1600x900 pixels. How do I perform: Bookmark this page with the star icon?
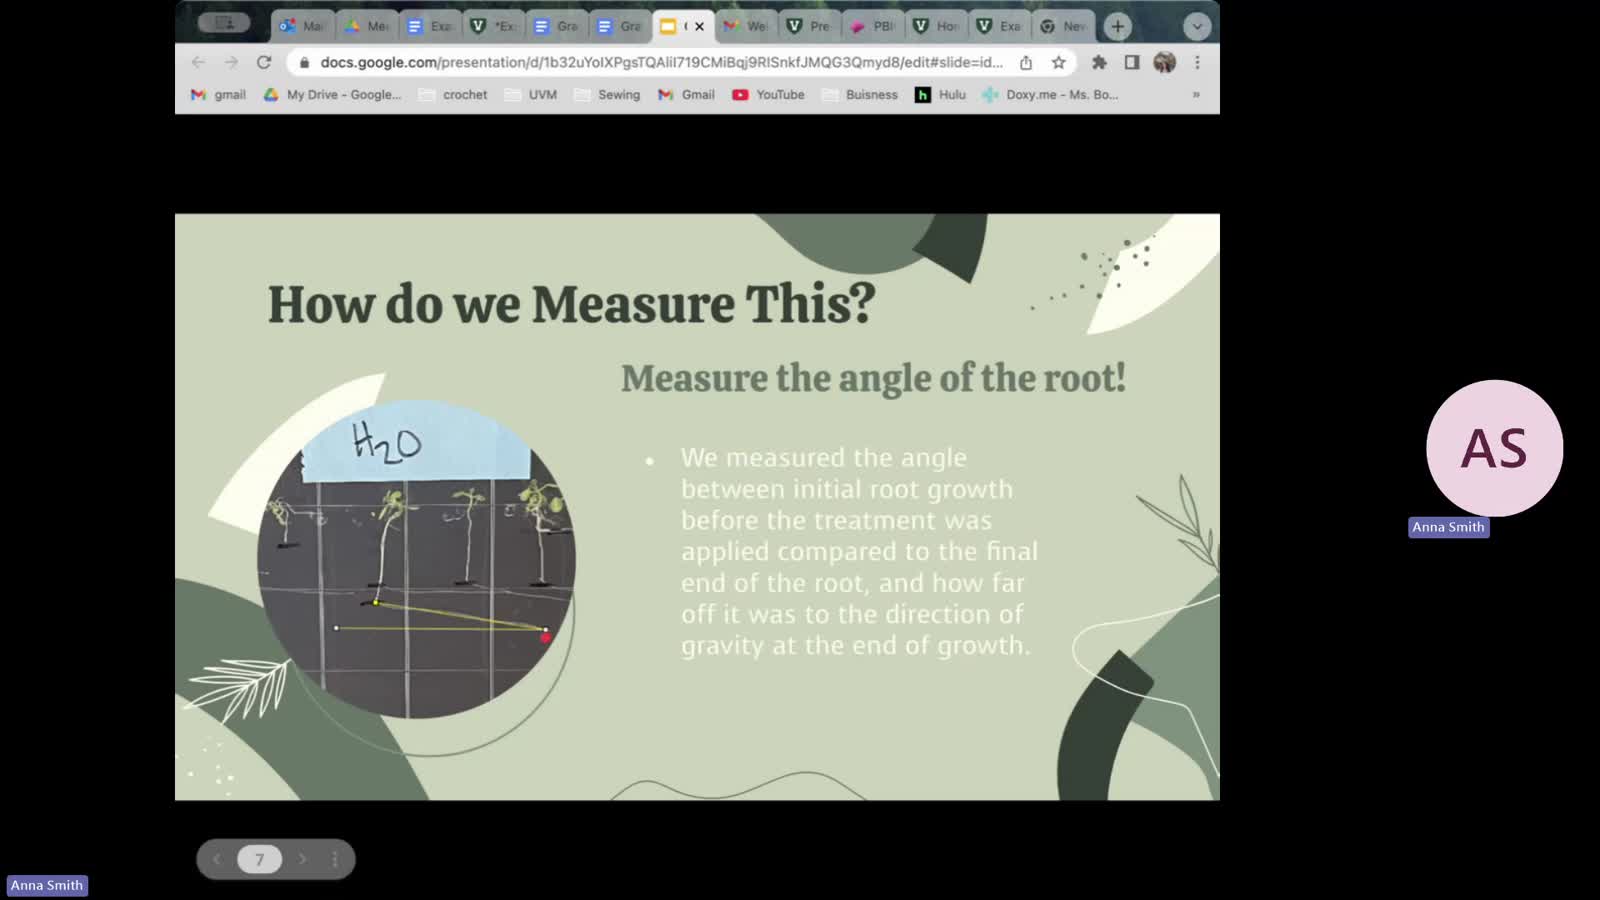(1058, 62)
